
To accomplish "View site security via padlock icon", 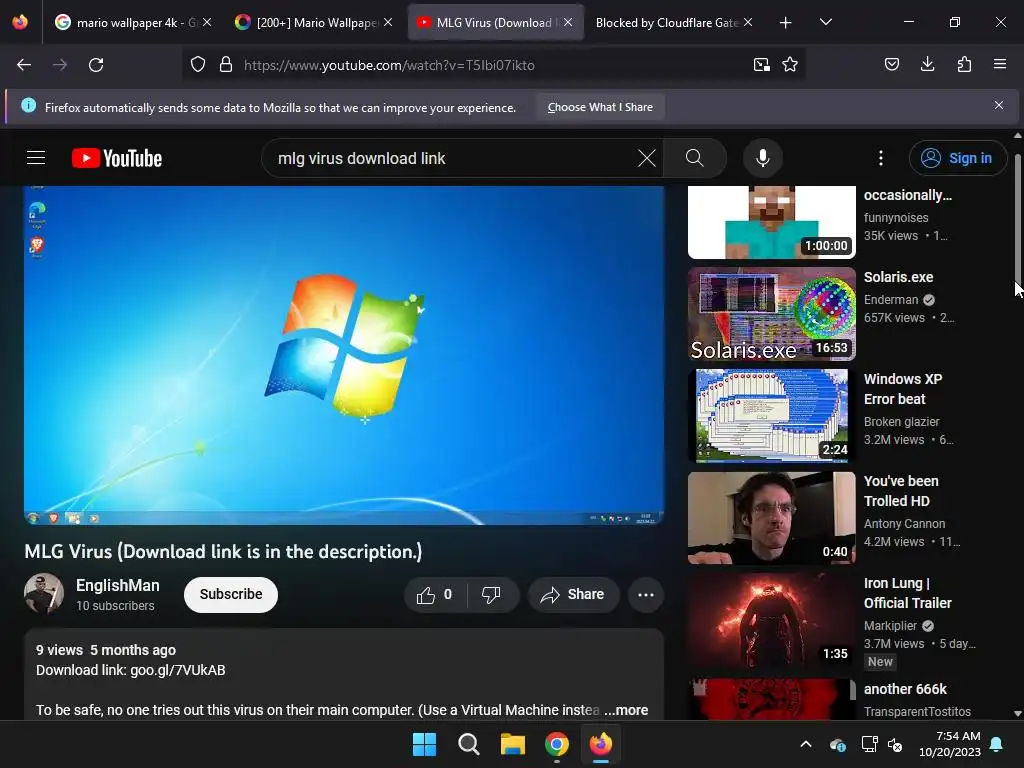I will (226, 65).
